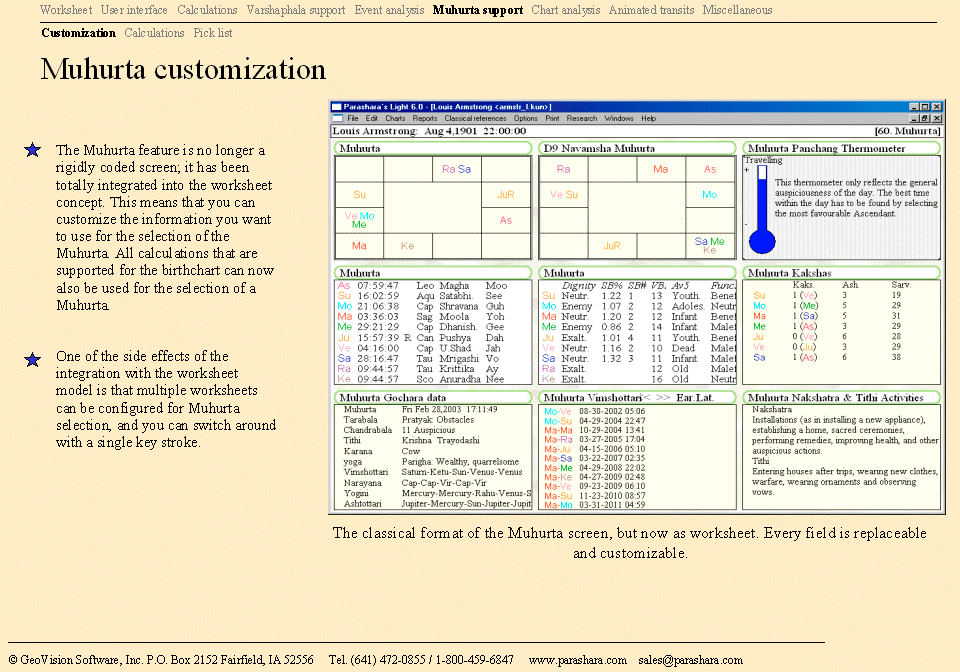Select the Yogini row in Gochara data
Image resolution: width=960 pixels, height=672 pixels.
pos(433,493)
